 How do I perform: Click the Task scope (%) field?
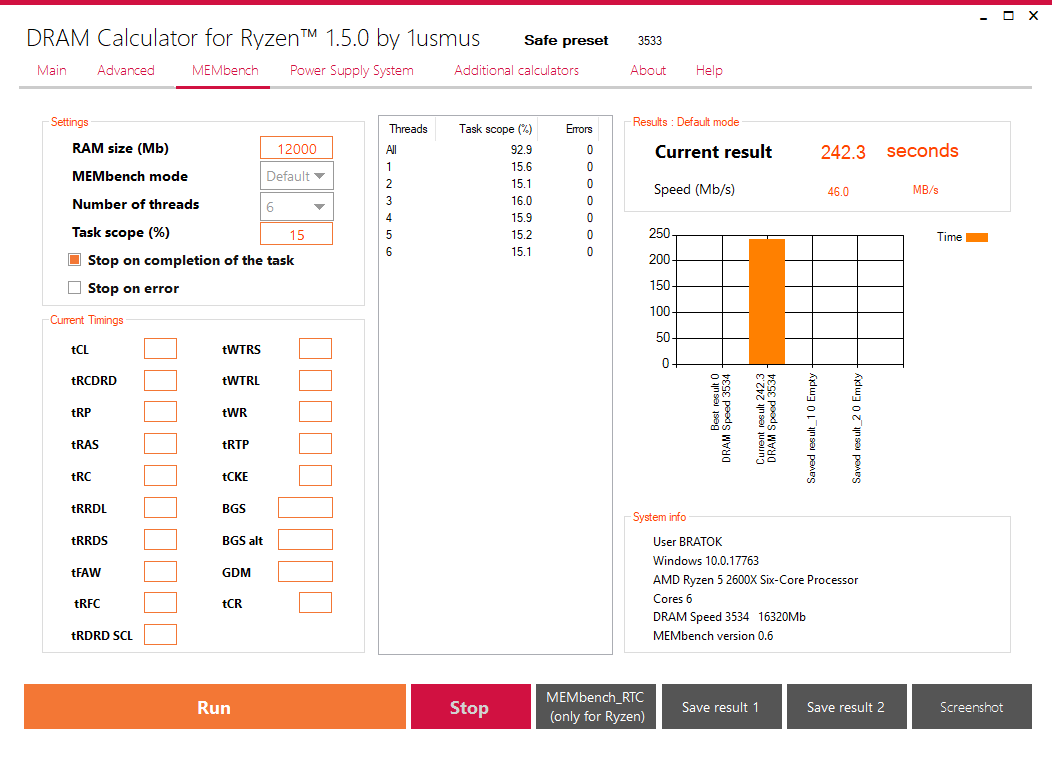click(x=297, y=234)
